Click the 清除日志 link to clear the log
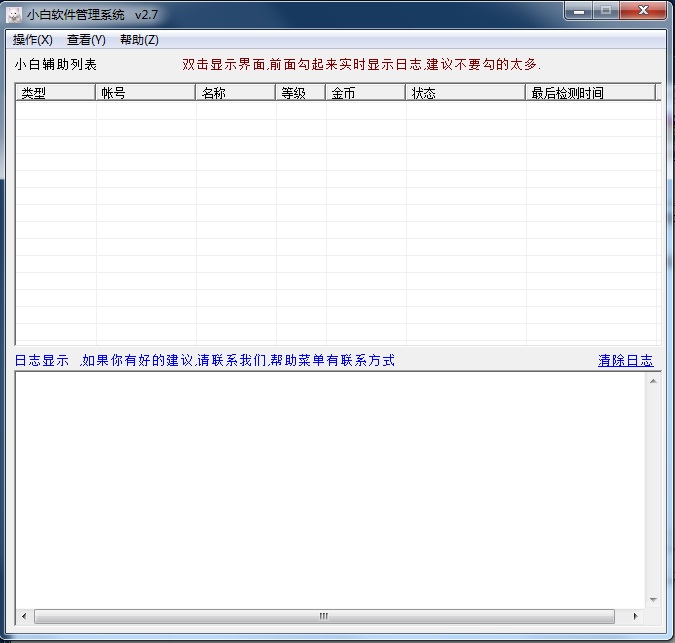675x643 pixels. click(x=625, y=360)
